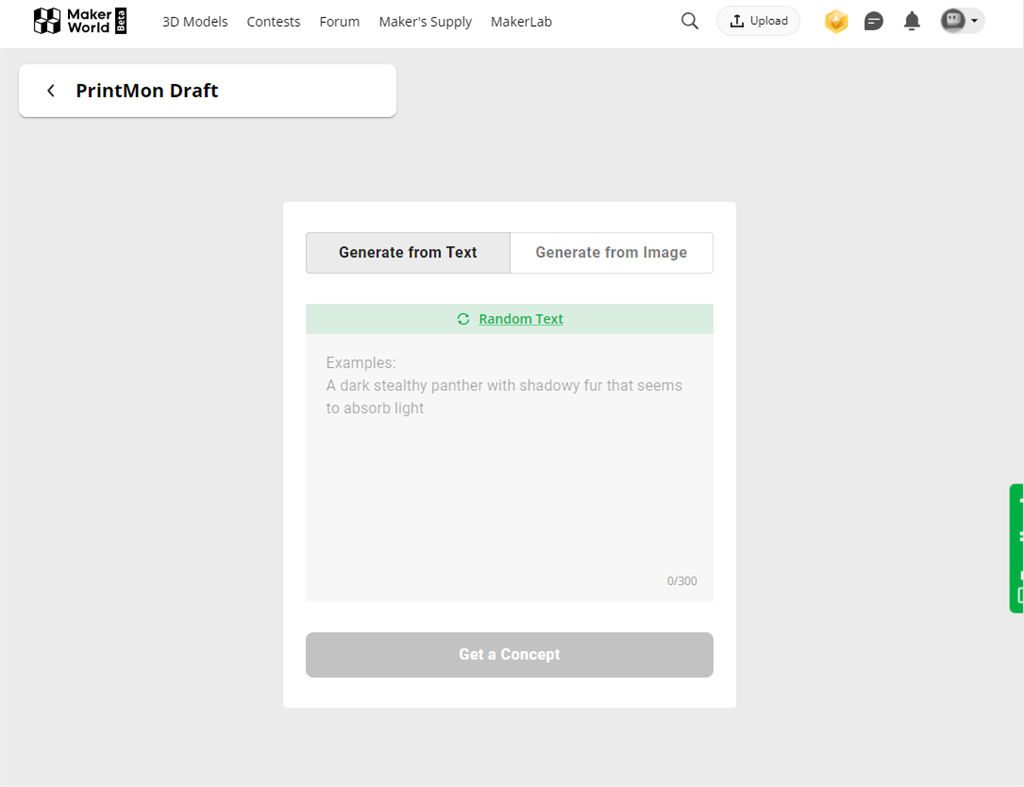Click the Upload button

click(758, 21)
